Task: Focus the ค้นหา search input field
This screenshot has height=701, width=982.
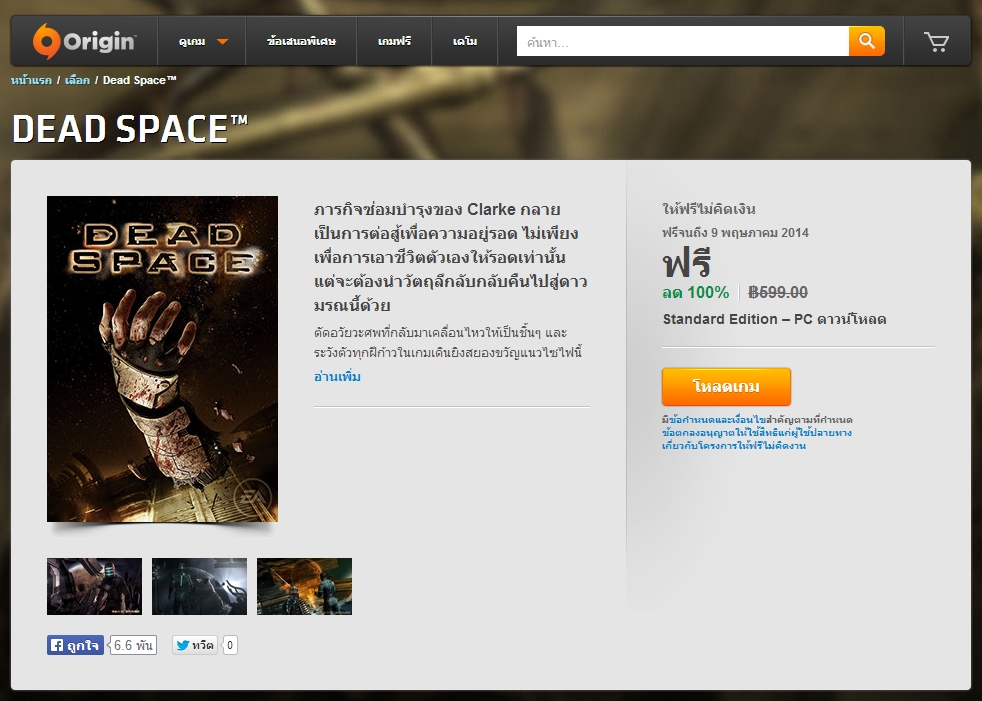Action: pyautogui.click(x=683, y=41)
